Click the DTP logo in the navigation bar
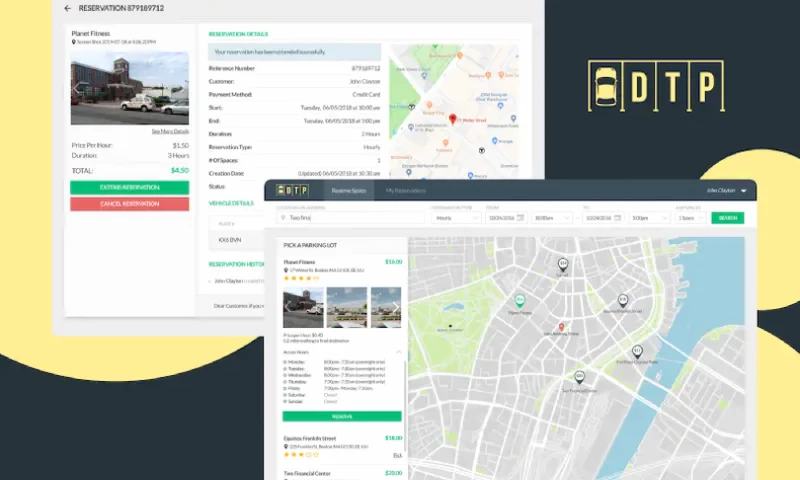Screen dimensions: 800x480 (x=294, y=190)
